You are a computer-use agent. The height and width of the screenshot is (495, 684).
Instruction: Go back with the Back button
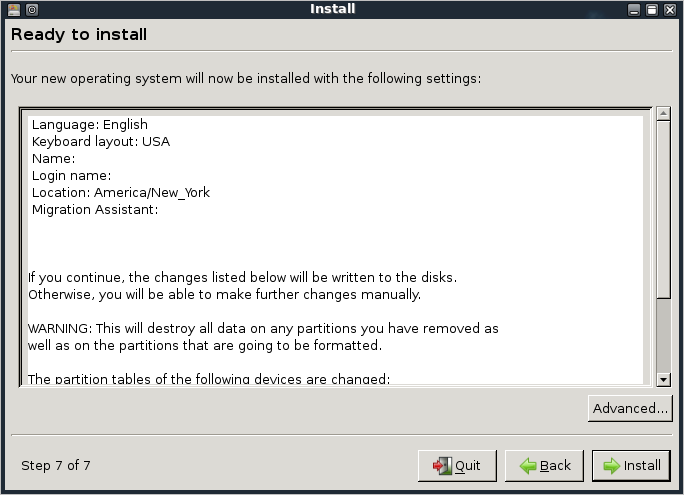pyautogui.click(x=545, y=465)
